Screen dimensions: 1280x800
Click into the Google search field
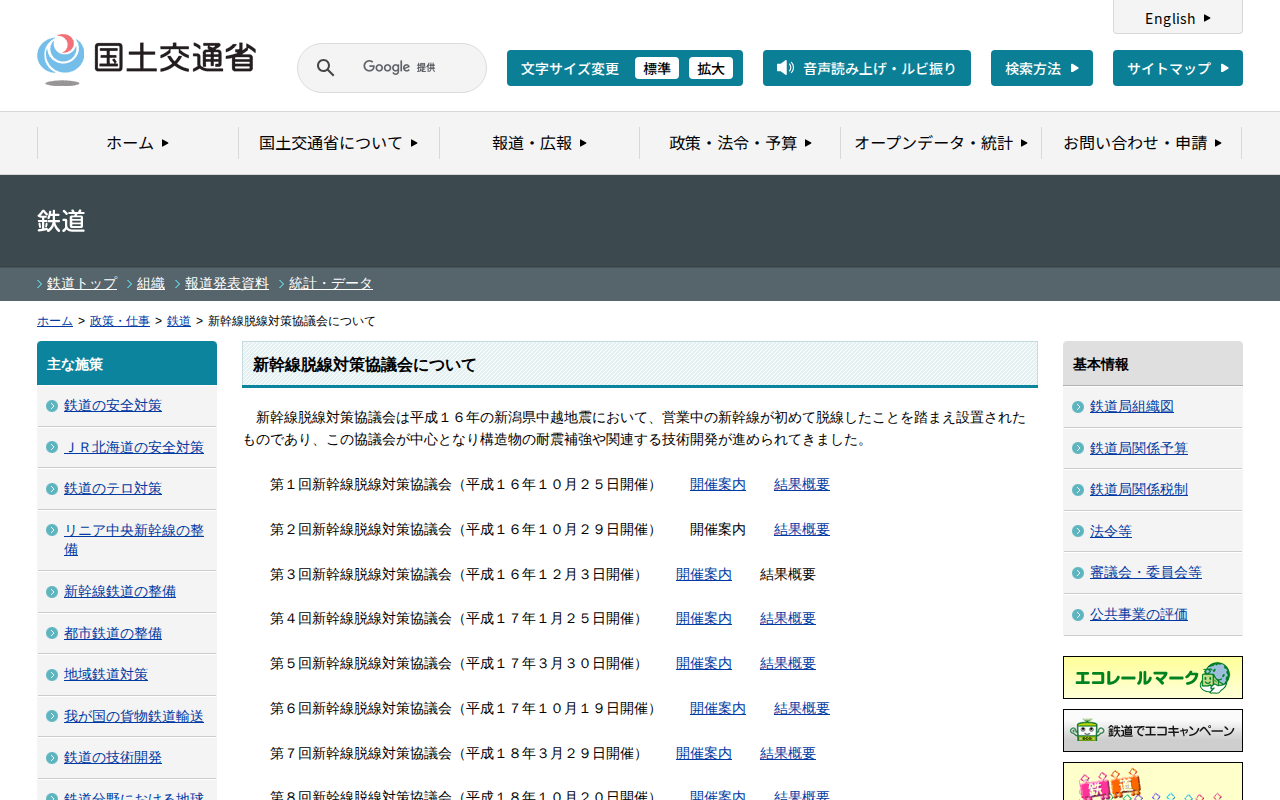click(410, 68)
